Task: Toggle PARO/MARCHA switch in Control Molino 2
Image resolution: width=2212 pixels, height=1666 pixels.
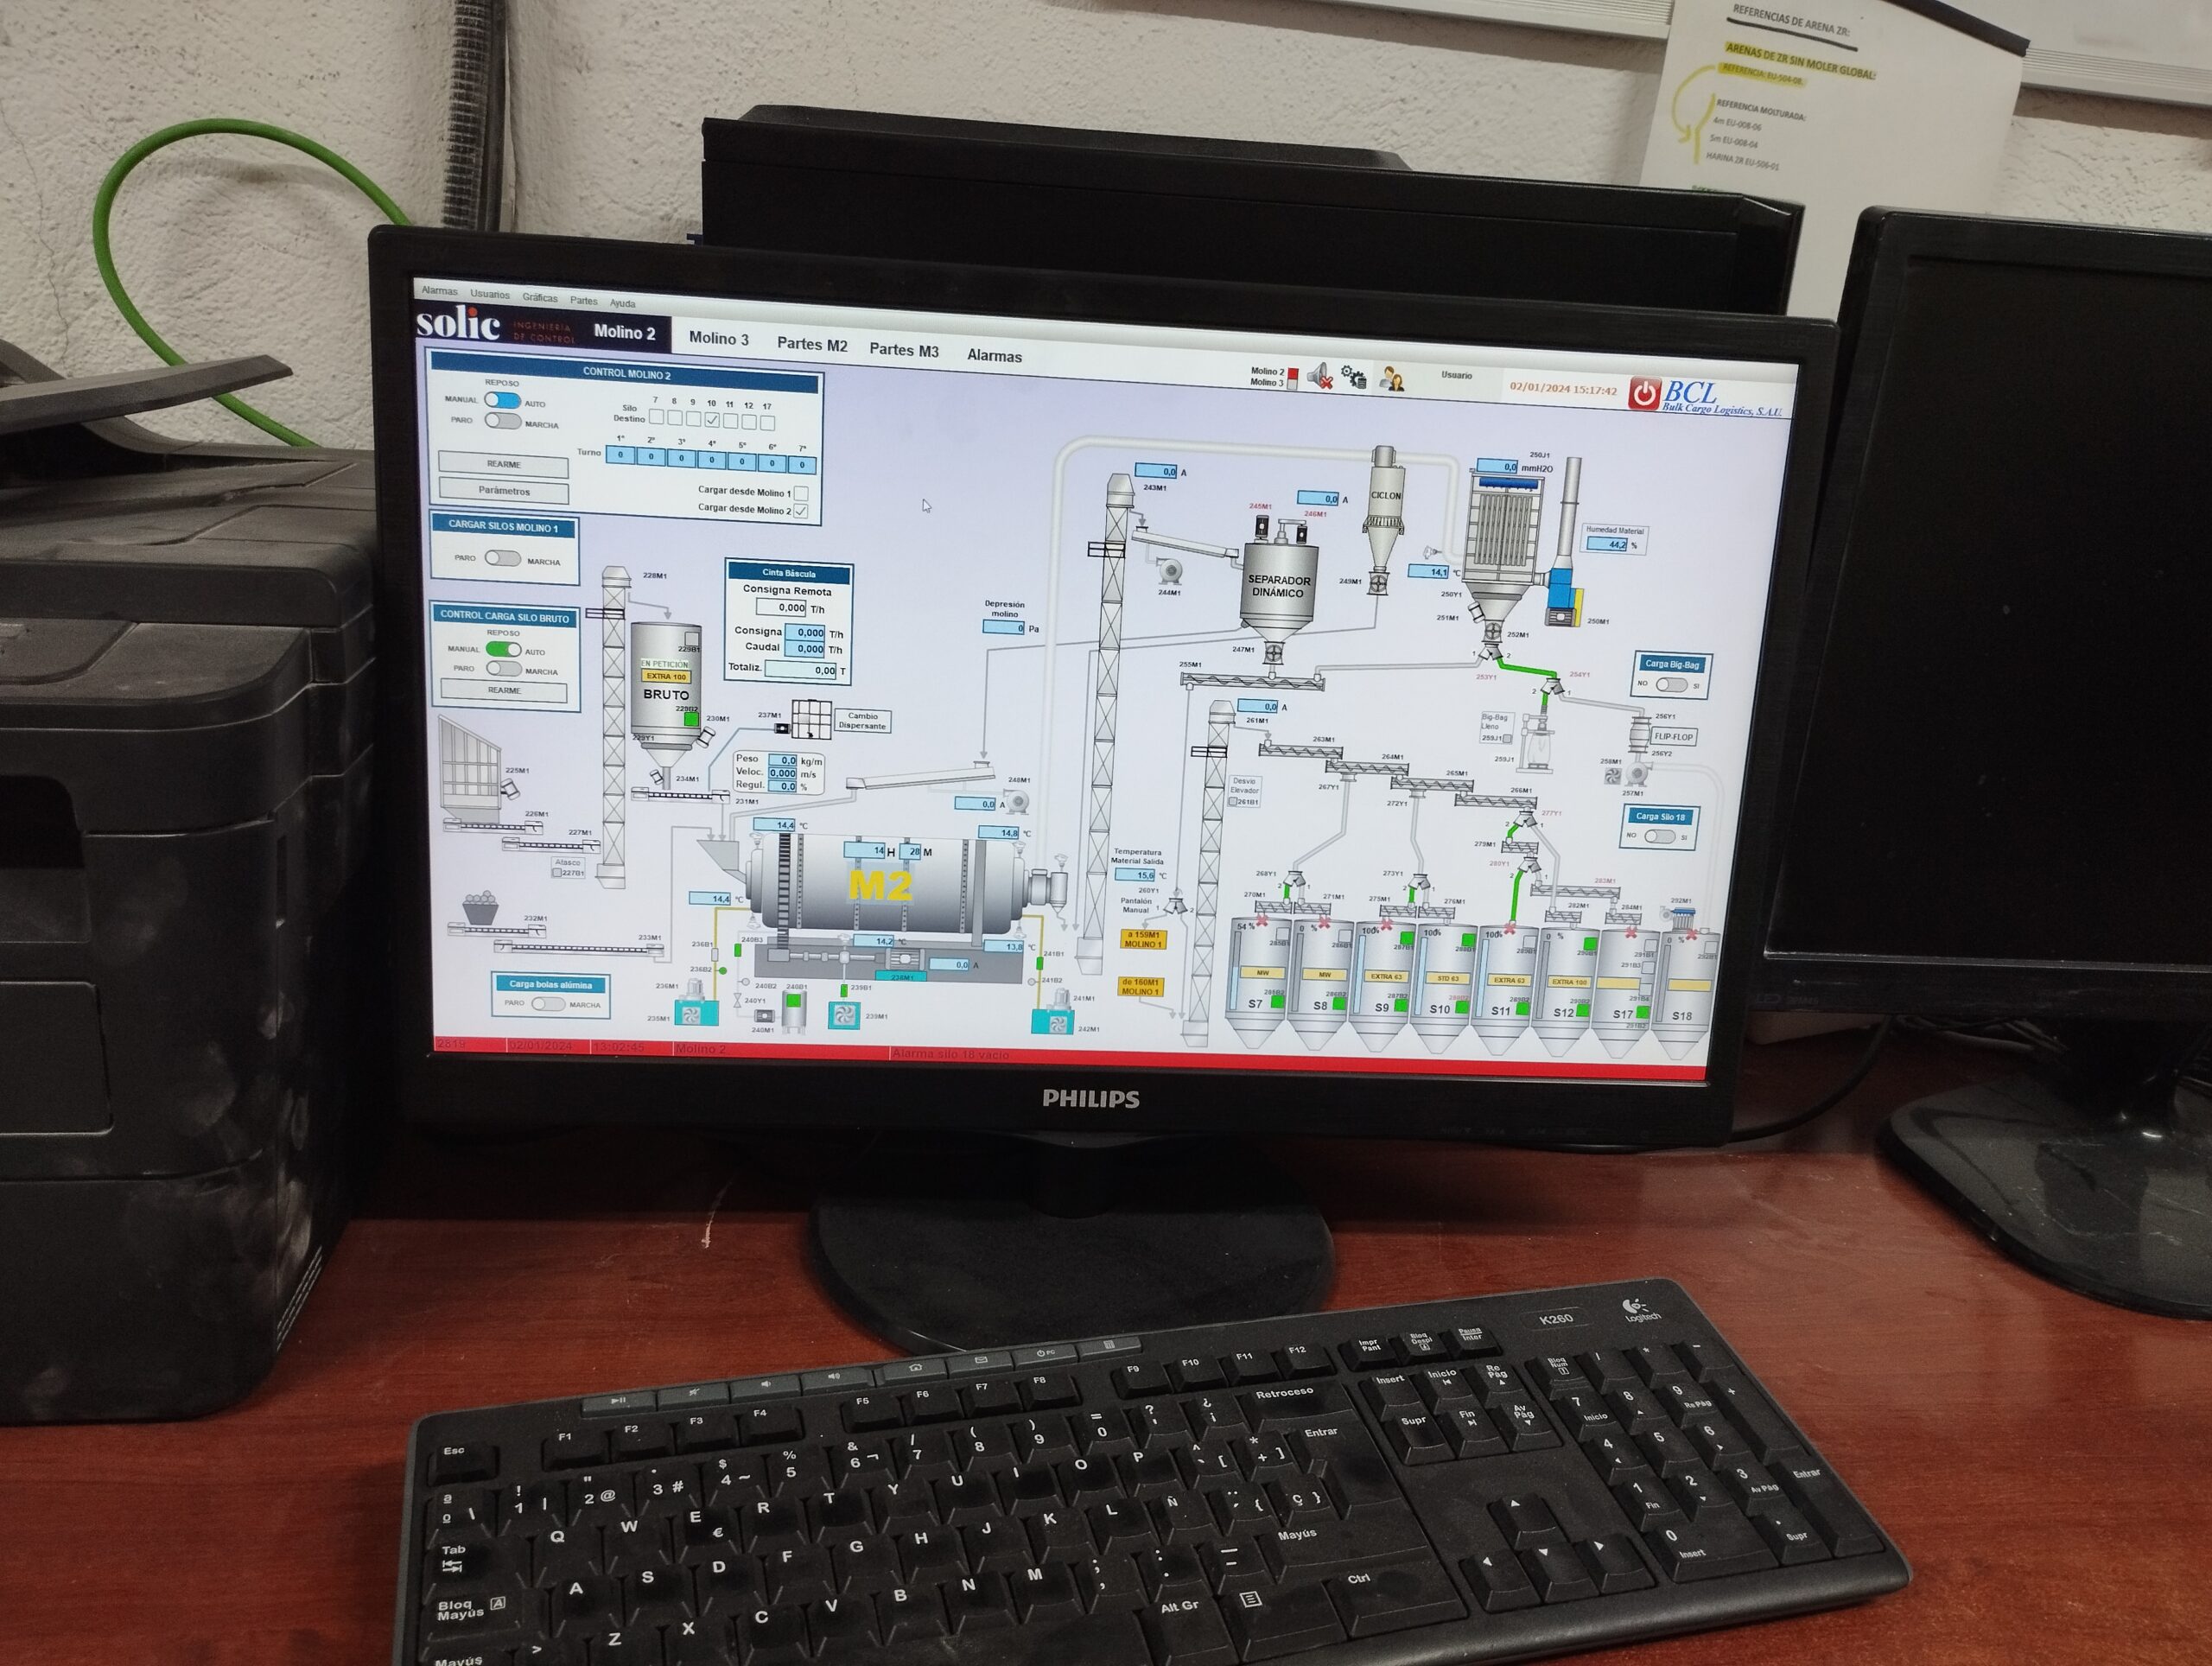Action: (502, 421)
